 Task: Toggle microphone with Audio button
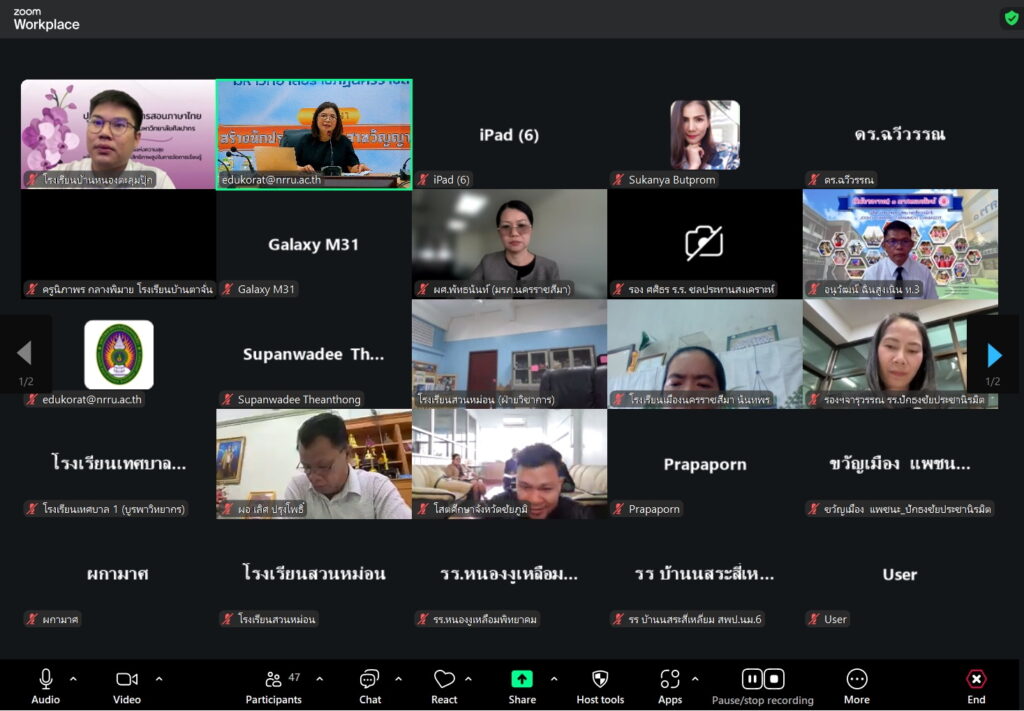[x=45, y=686]
